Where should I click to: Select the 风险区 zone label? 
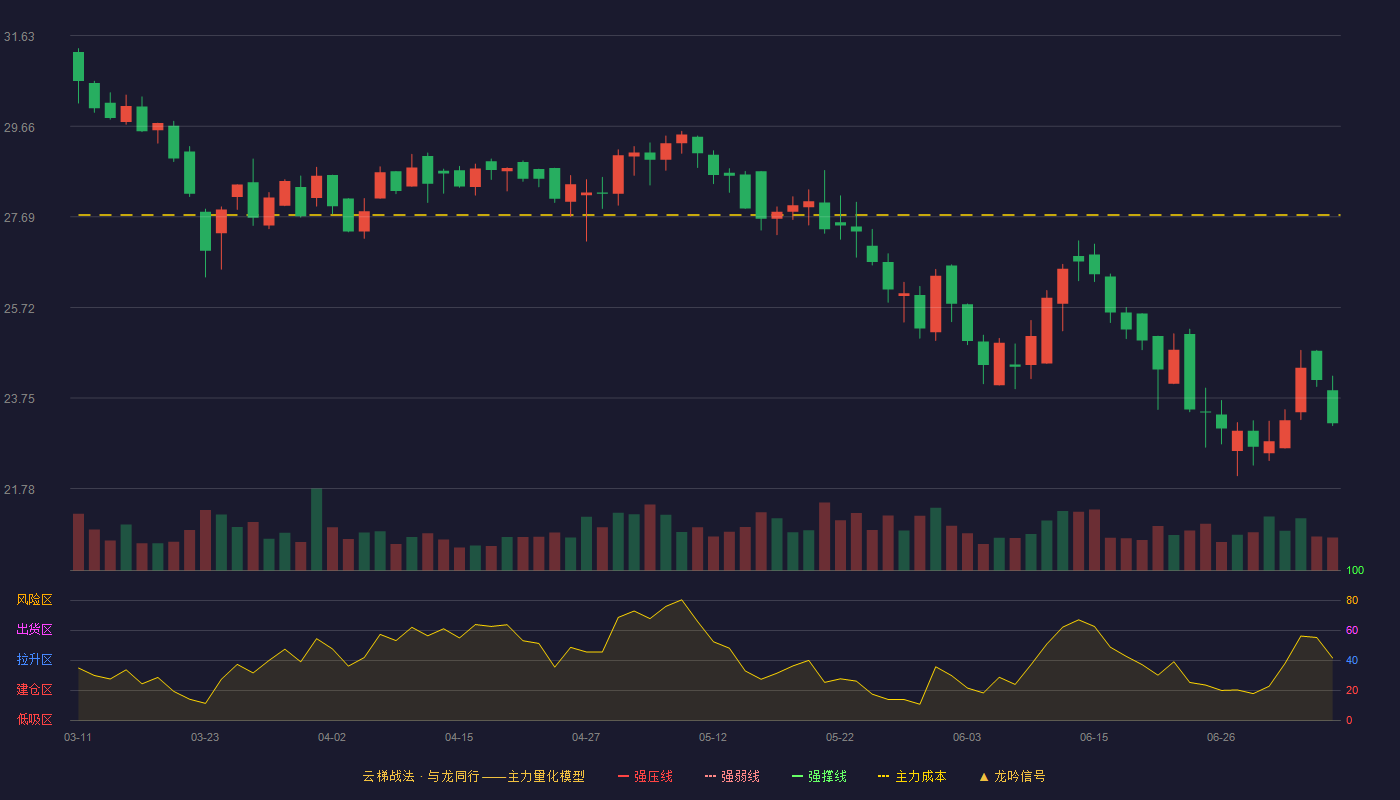(34, 600)
